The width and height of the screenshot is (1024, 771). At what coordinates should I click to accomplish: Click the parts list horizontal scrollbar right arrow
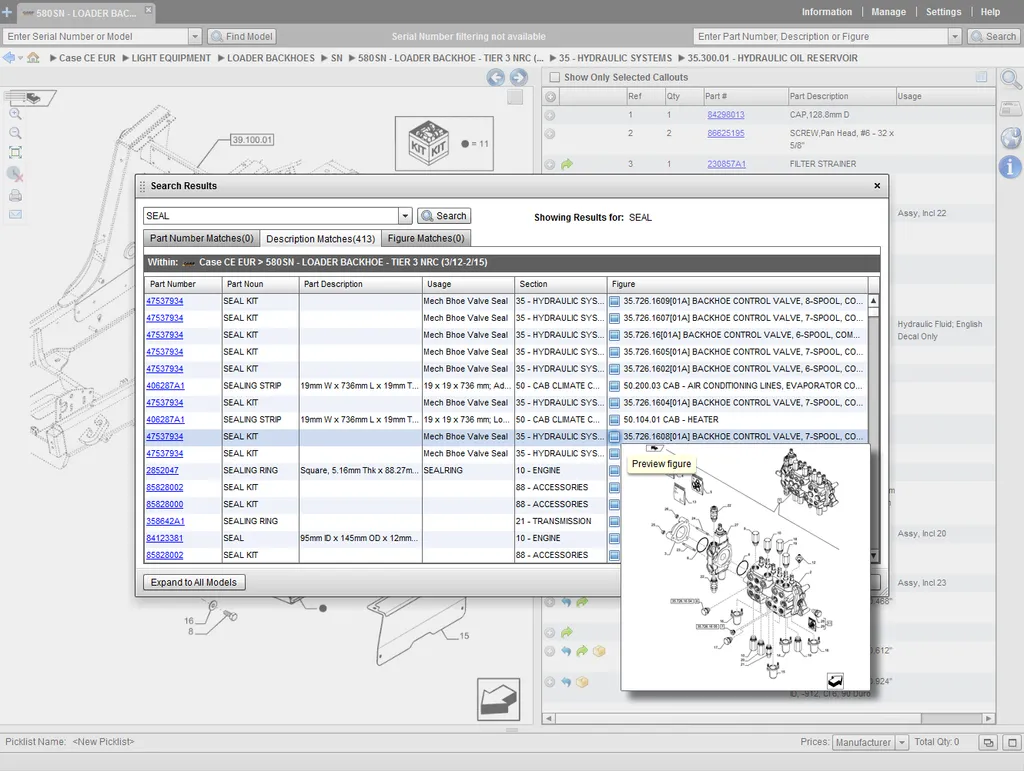click(988, 718)
